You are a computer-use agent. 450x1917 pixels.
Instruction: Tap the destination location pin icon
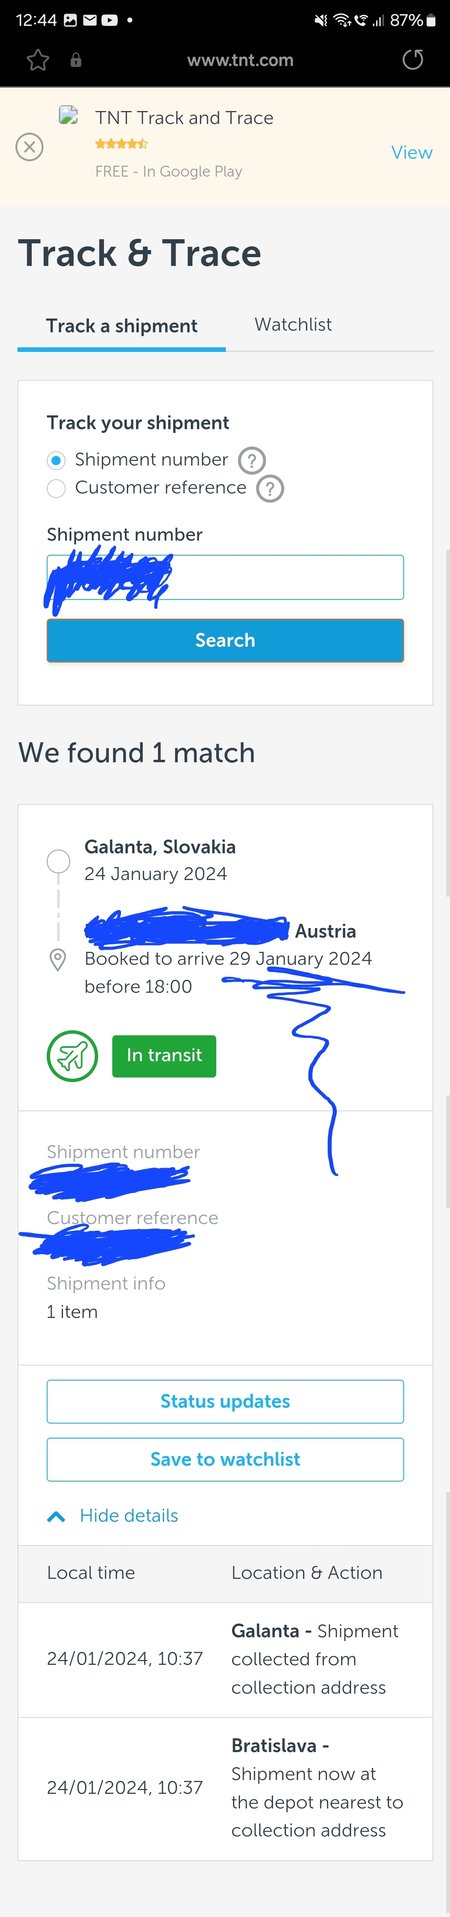[58, 960]
